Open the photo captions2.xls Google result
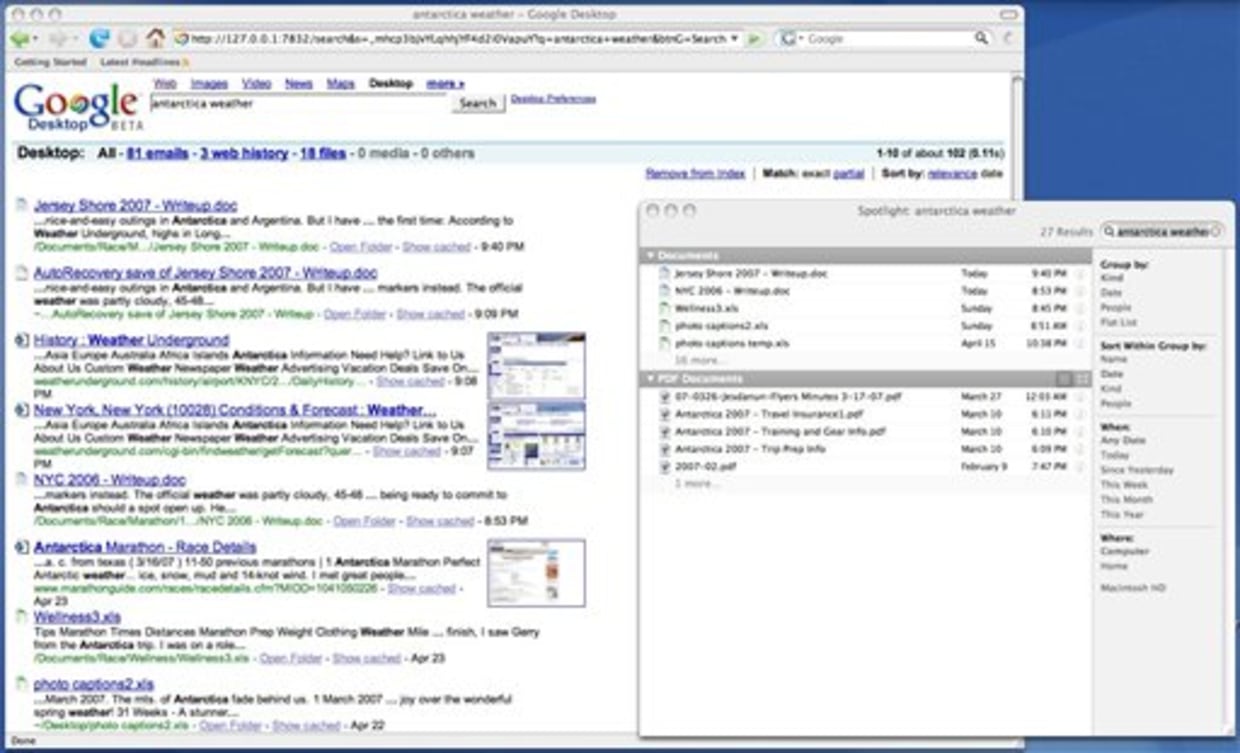 [94, 685]
